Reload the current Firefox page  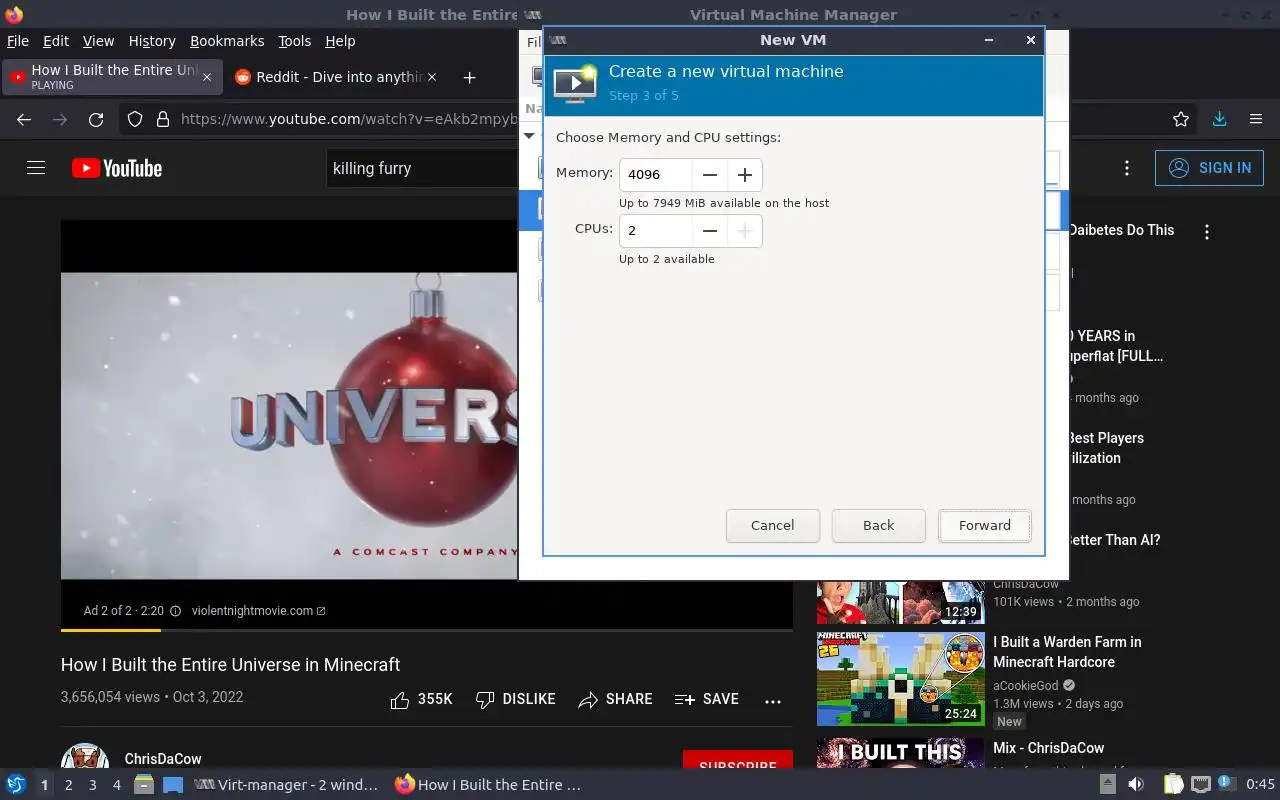[x=96, y=119]
